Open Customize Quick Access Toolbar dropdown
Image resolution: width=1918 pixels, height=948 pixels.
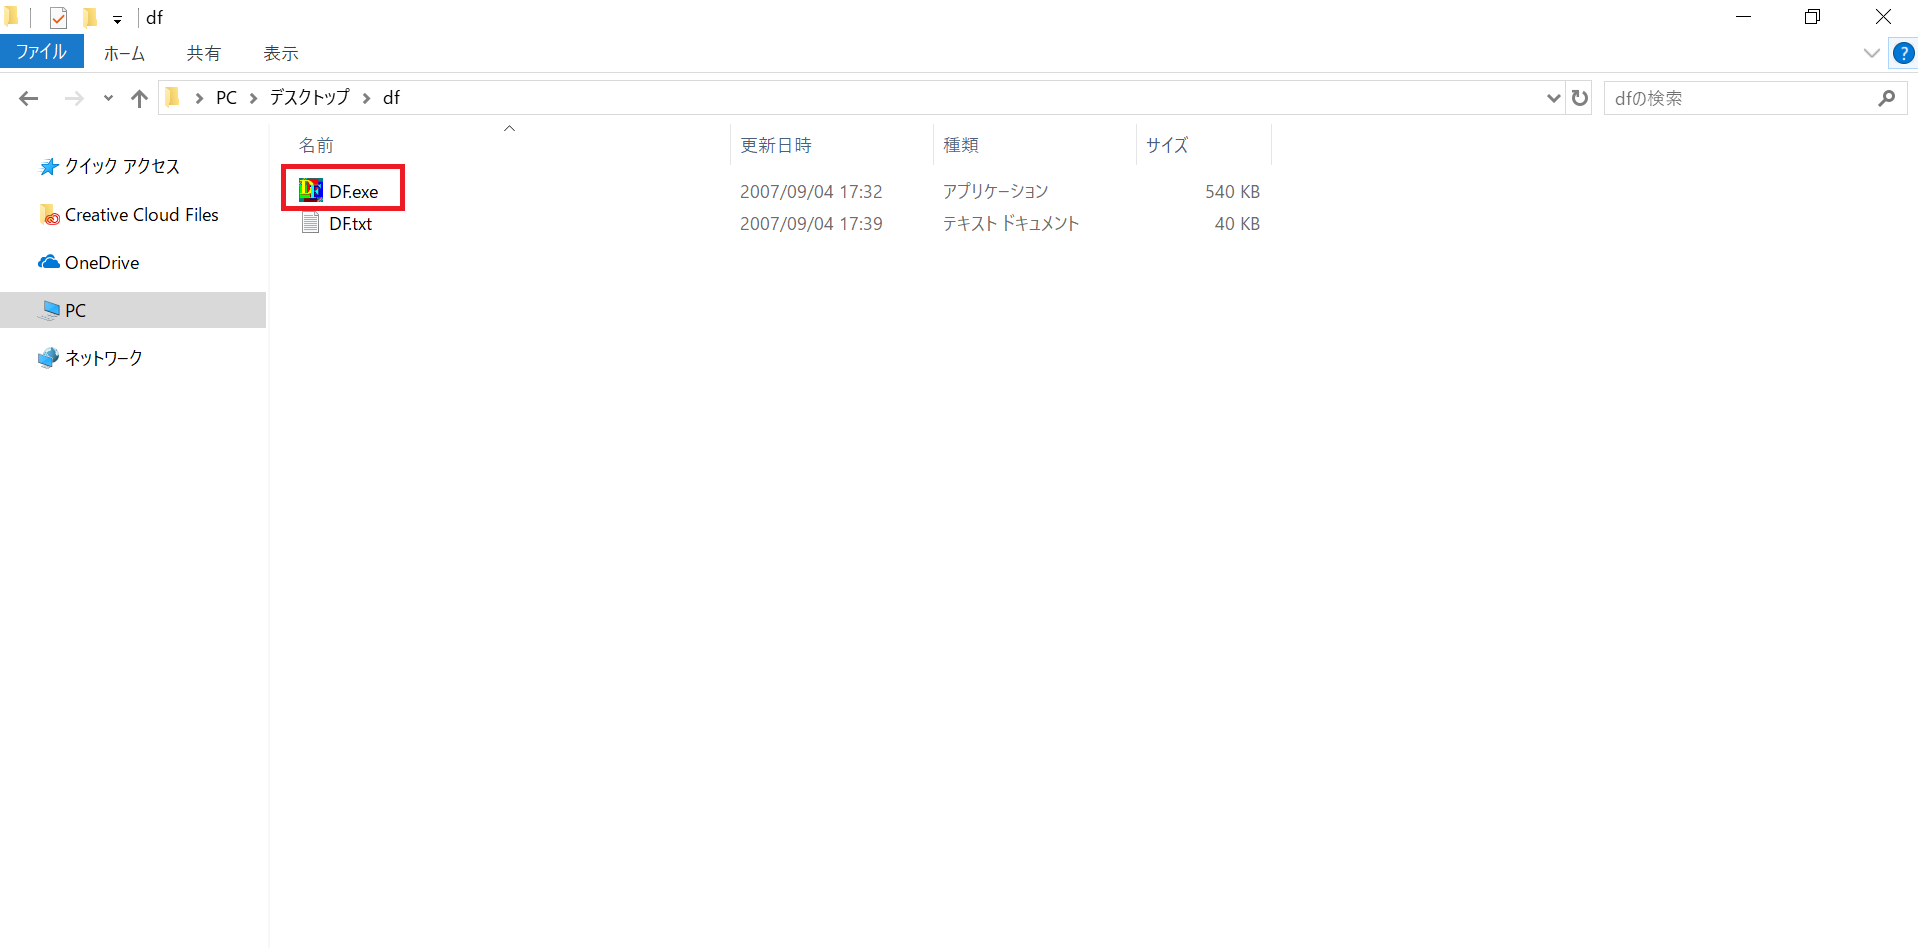(117, 19)
